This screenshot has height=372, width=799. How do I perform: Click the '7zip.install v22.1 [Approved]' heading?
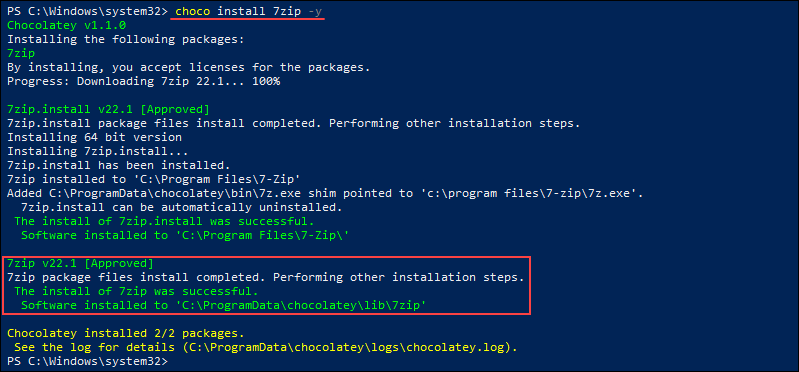click(x=108, y=110)
